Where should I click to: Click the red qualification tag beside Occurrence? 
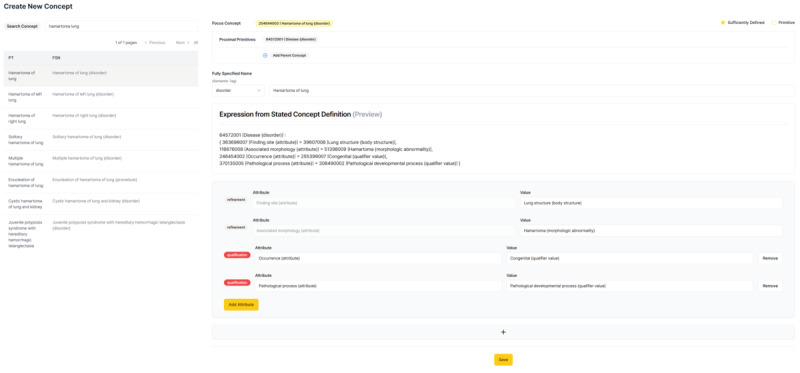(x=237, y=255)
